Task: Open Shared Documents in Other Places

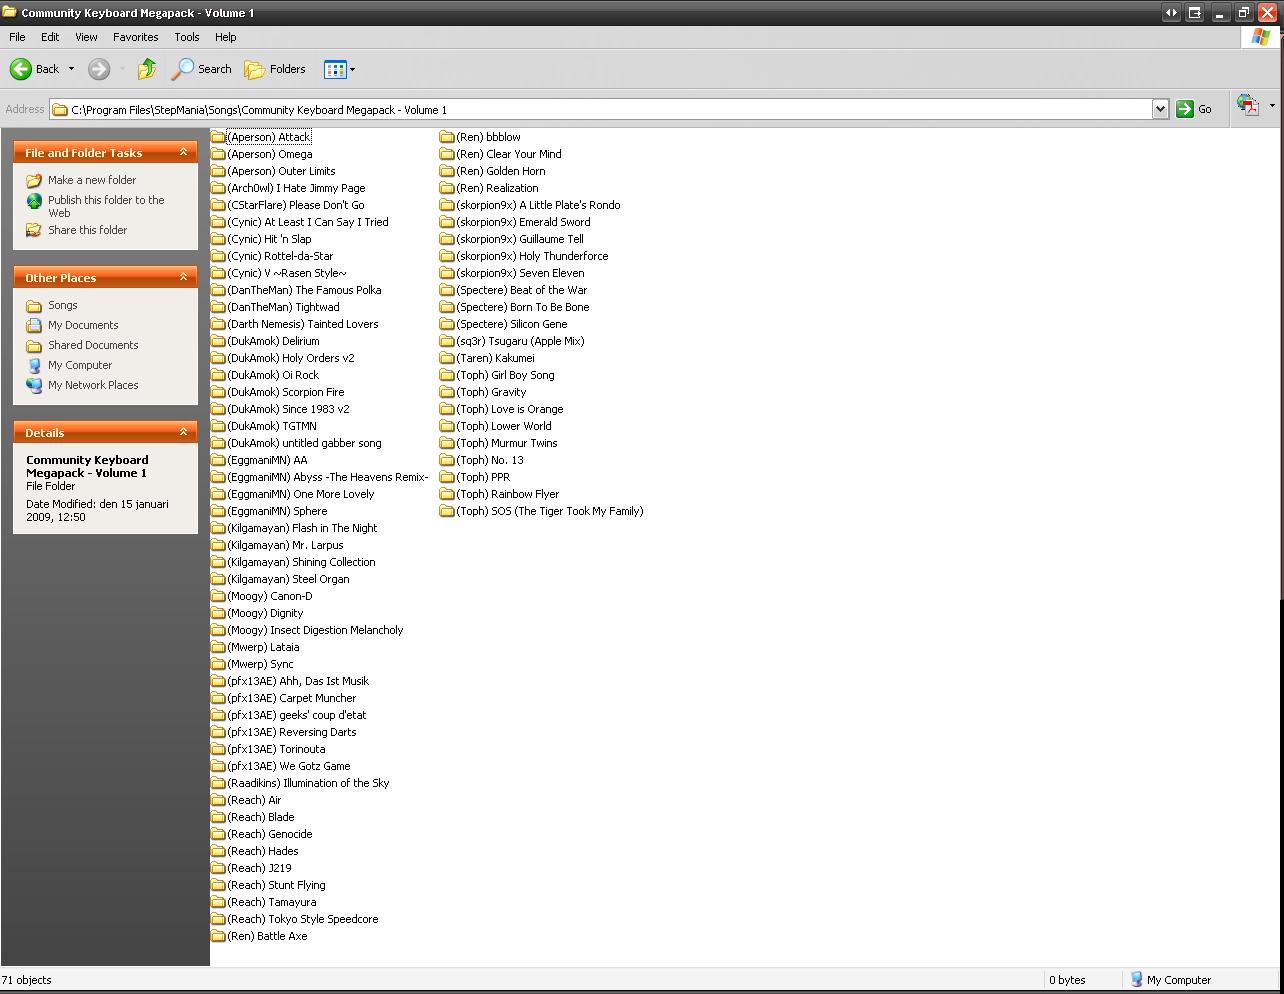Action: pos(93,345)
